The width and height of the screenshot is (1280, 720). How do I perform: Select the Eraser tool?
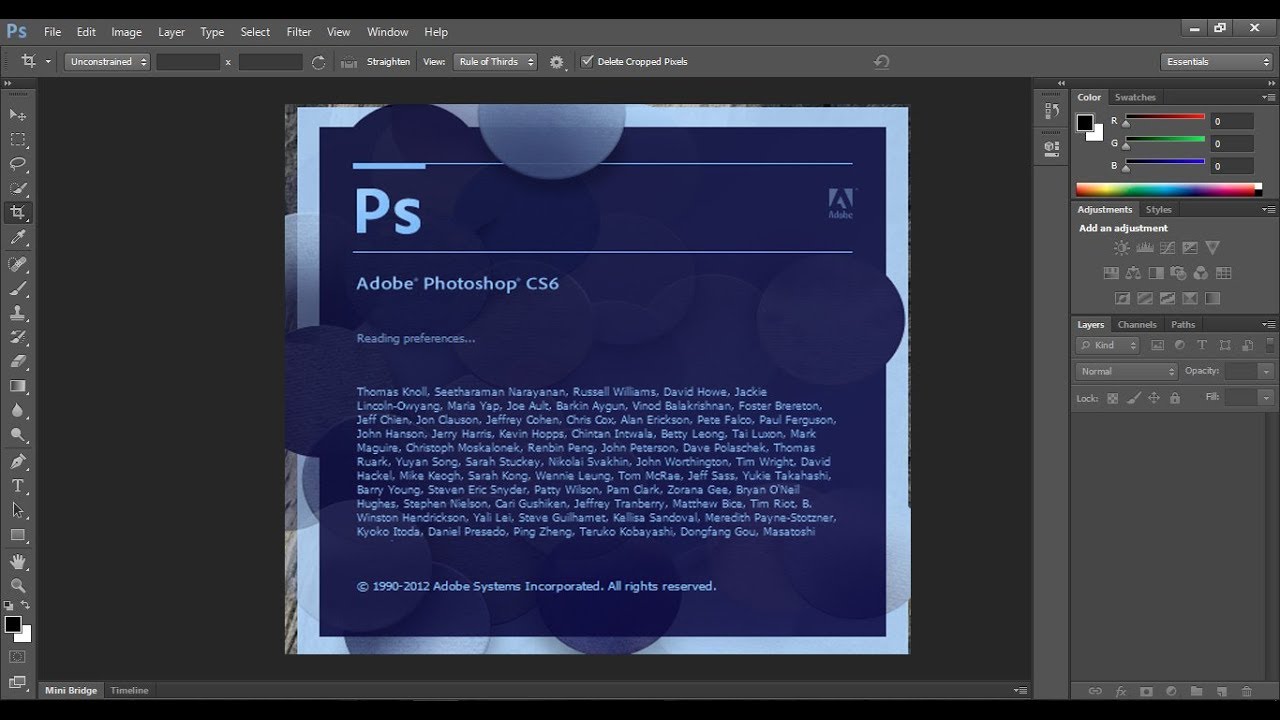(18, 361)
